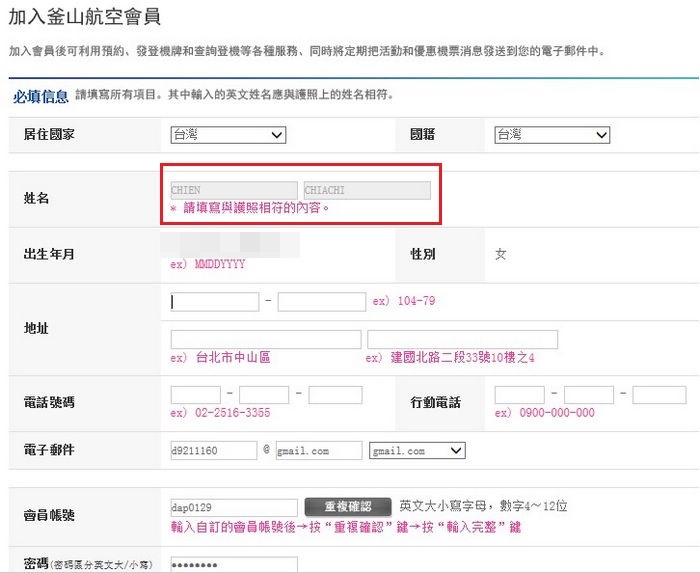Click the CHIEN surname field
Screen dimensions: 700x573
pos(234,190)
